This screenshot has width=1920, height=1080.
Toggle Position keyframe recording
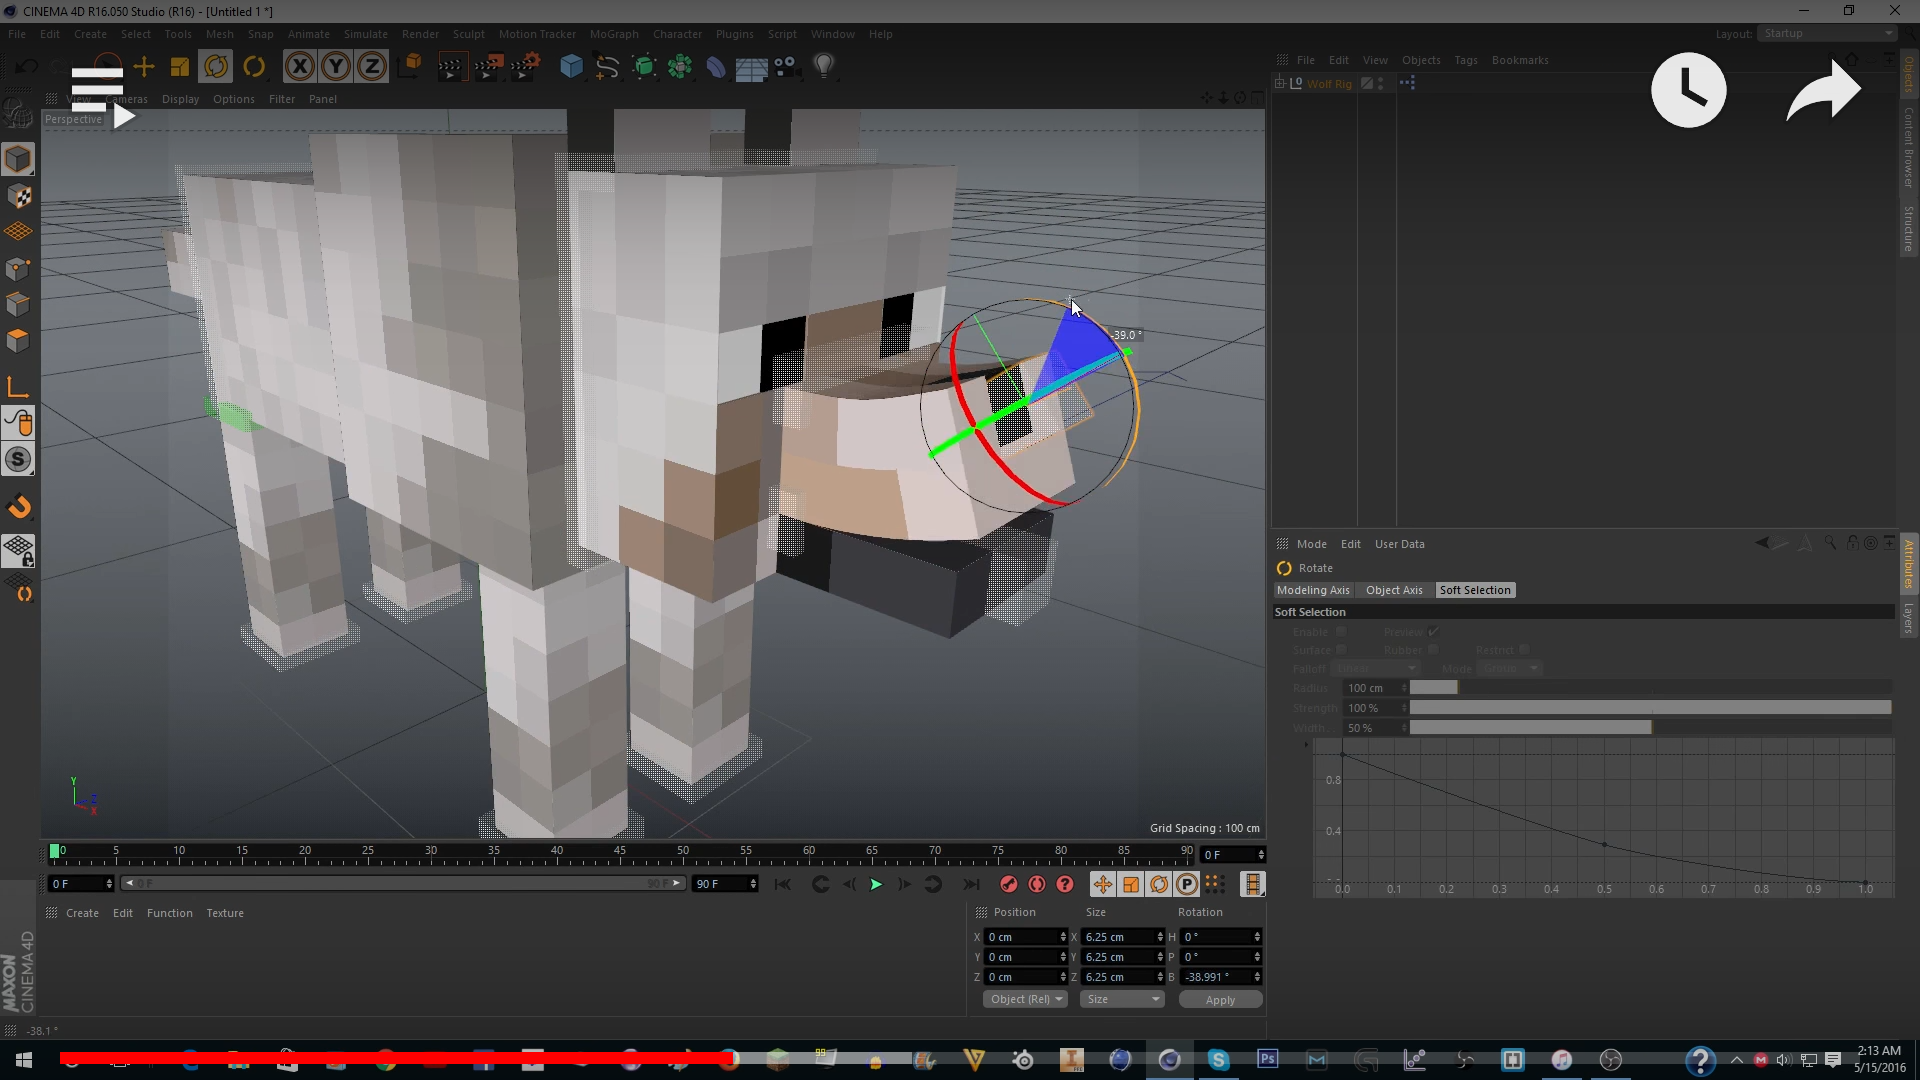pyautogui.click(x=1102, y=885)
